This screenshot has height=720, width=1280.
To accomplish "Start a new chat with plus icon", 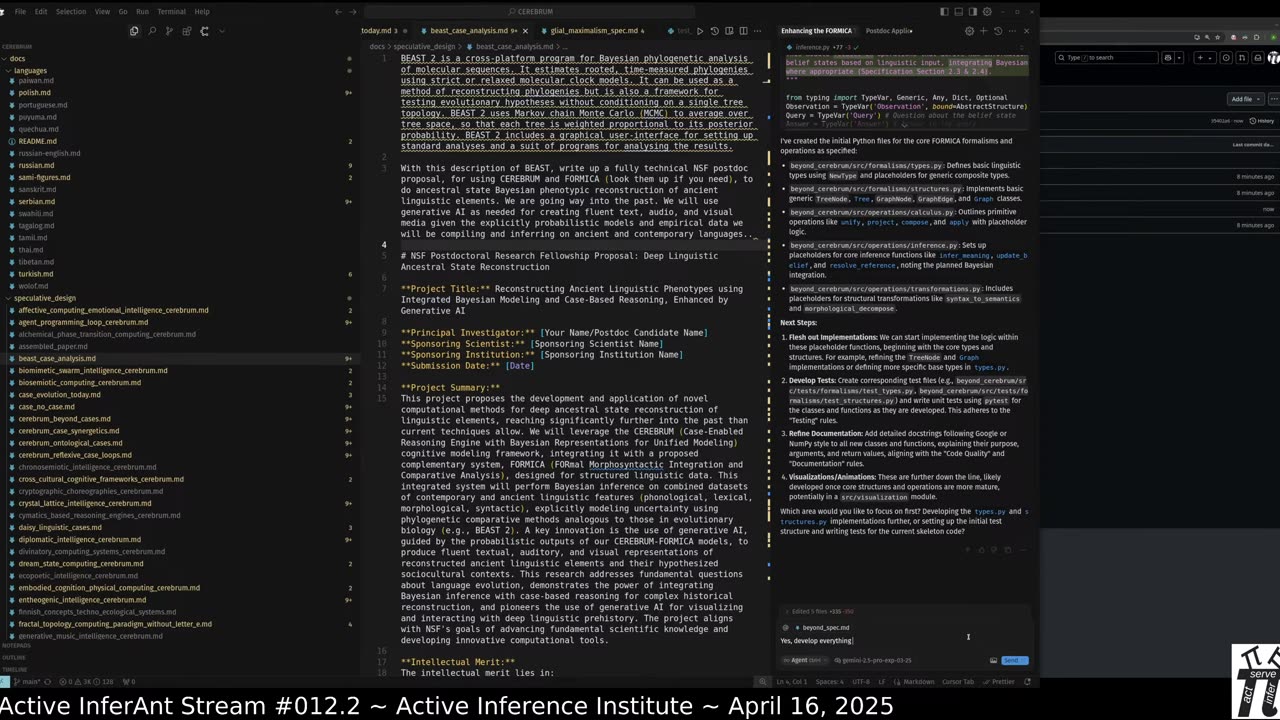I will pos(986,31).
